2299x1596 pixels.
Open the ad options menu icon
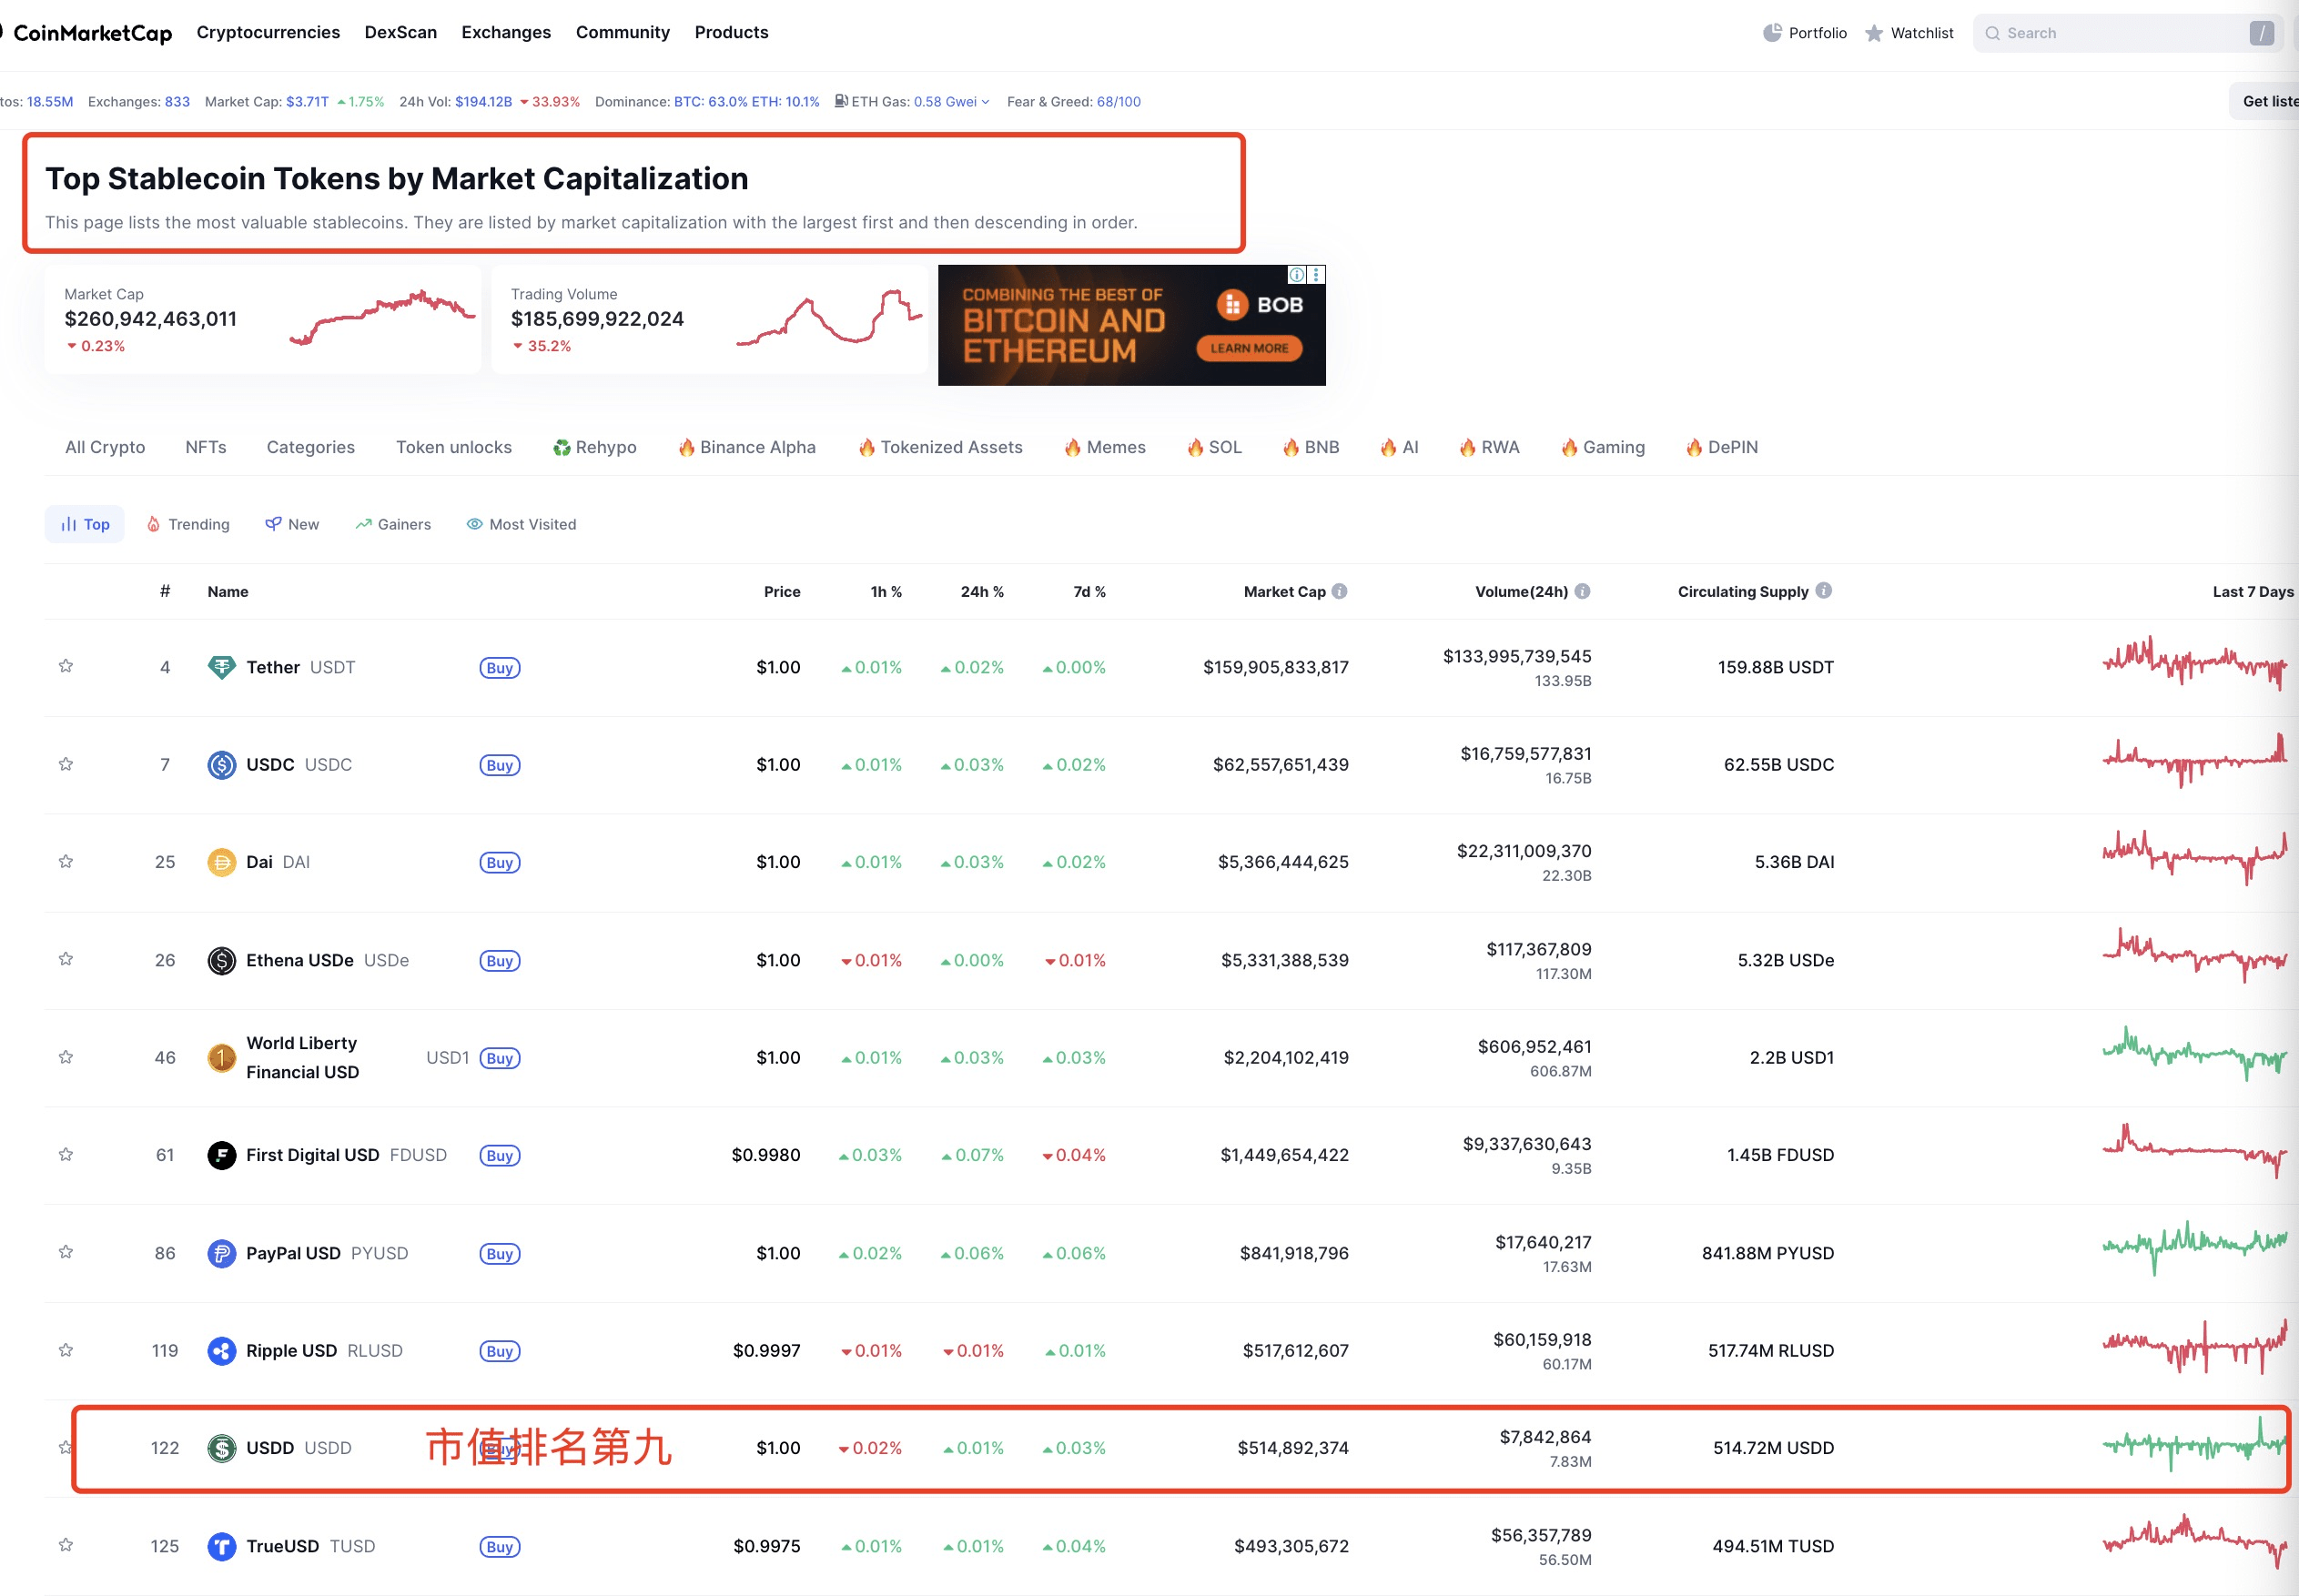click(x=1316, y=275)
